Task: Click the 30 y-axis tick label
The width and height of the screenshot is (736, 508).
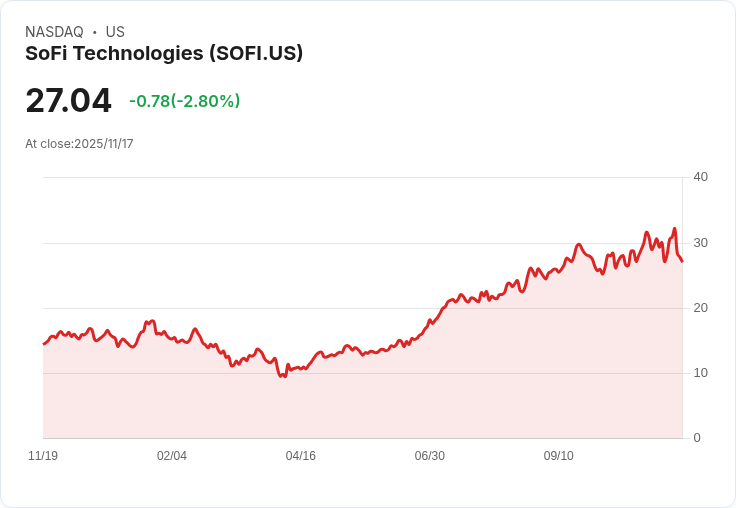Action: (x=701, y=243)
